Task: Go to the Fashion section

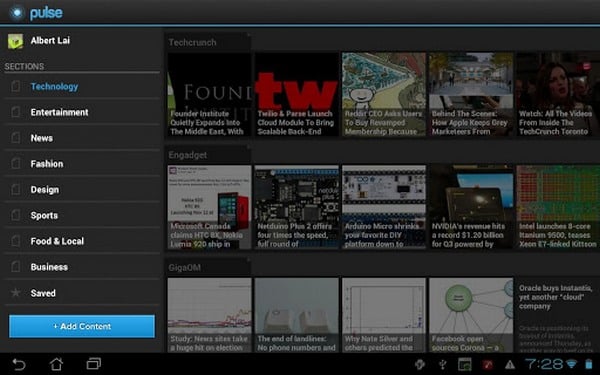Action: [x=82, y=164]
